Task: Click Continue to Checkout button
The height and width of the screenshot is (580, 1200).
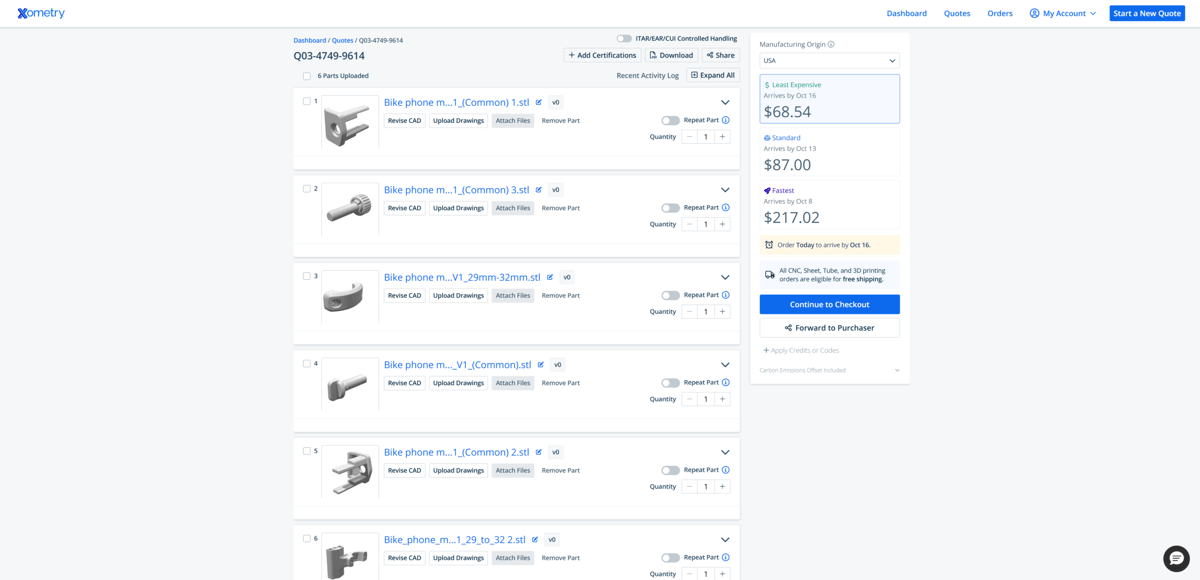Action: 829,304
